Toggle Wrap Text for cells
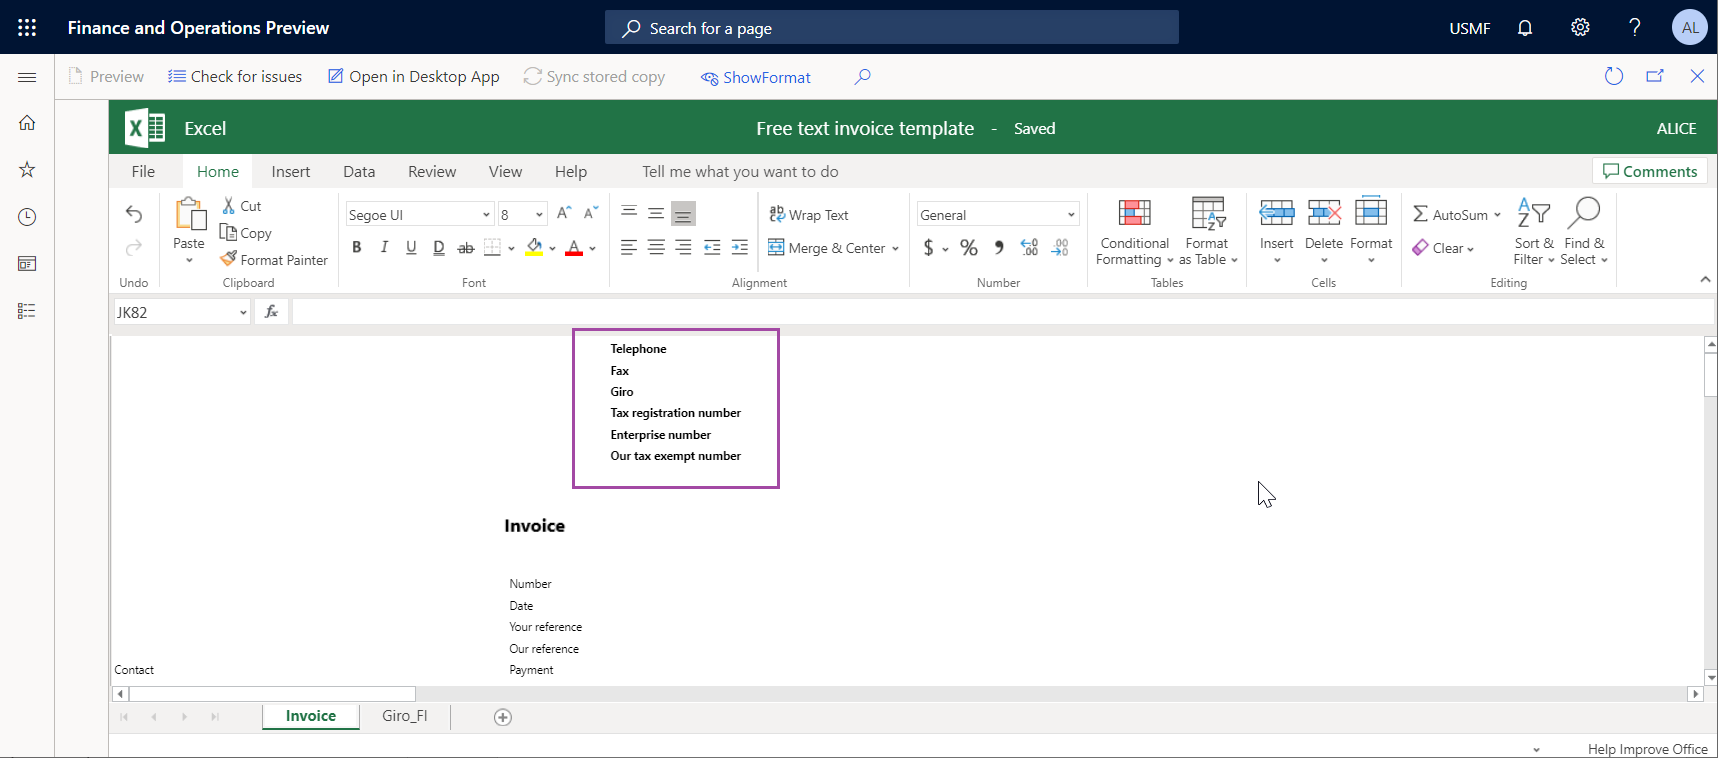The height and width of the screenshot is (758, 1718). point(809,215)
